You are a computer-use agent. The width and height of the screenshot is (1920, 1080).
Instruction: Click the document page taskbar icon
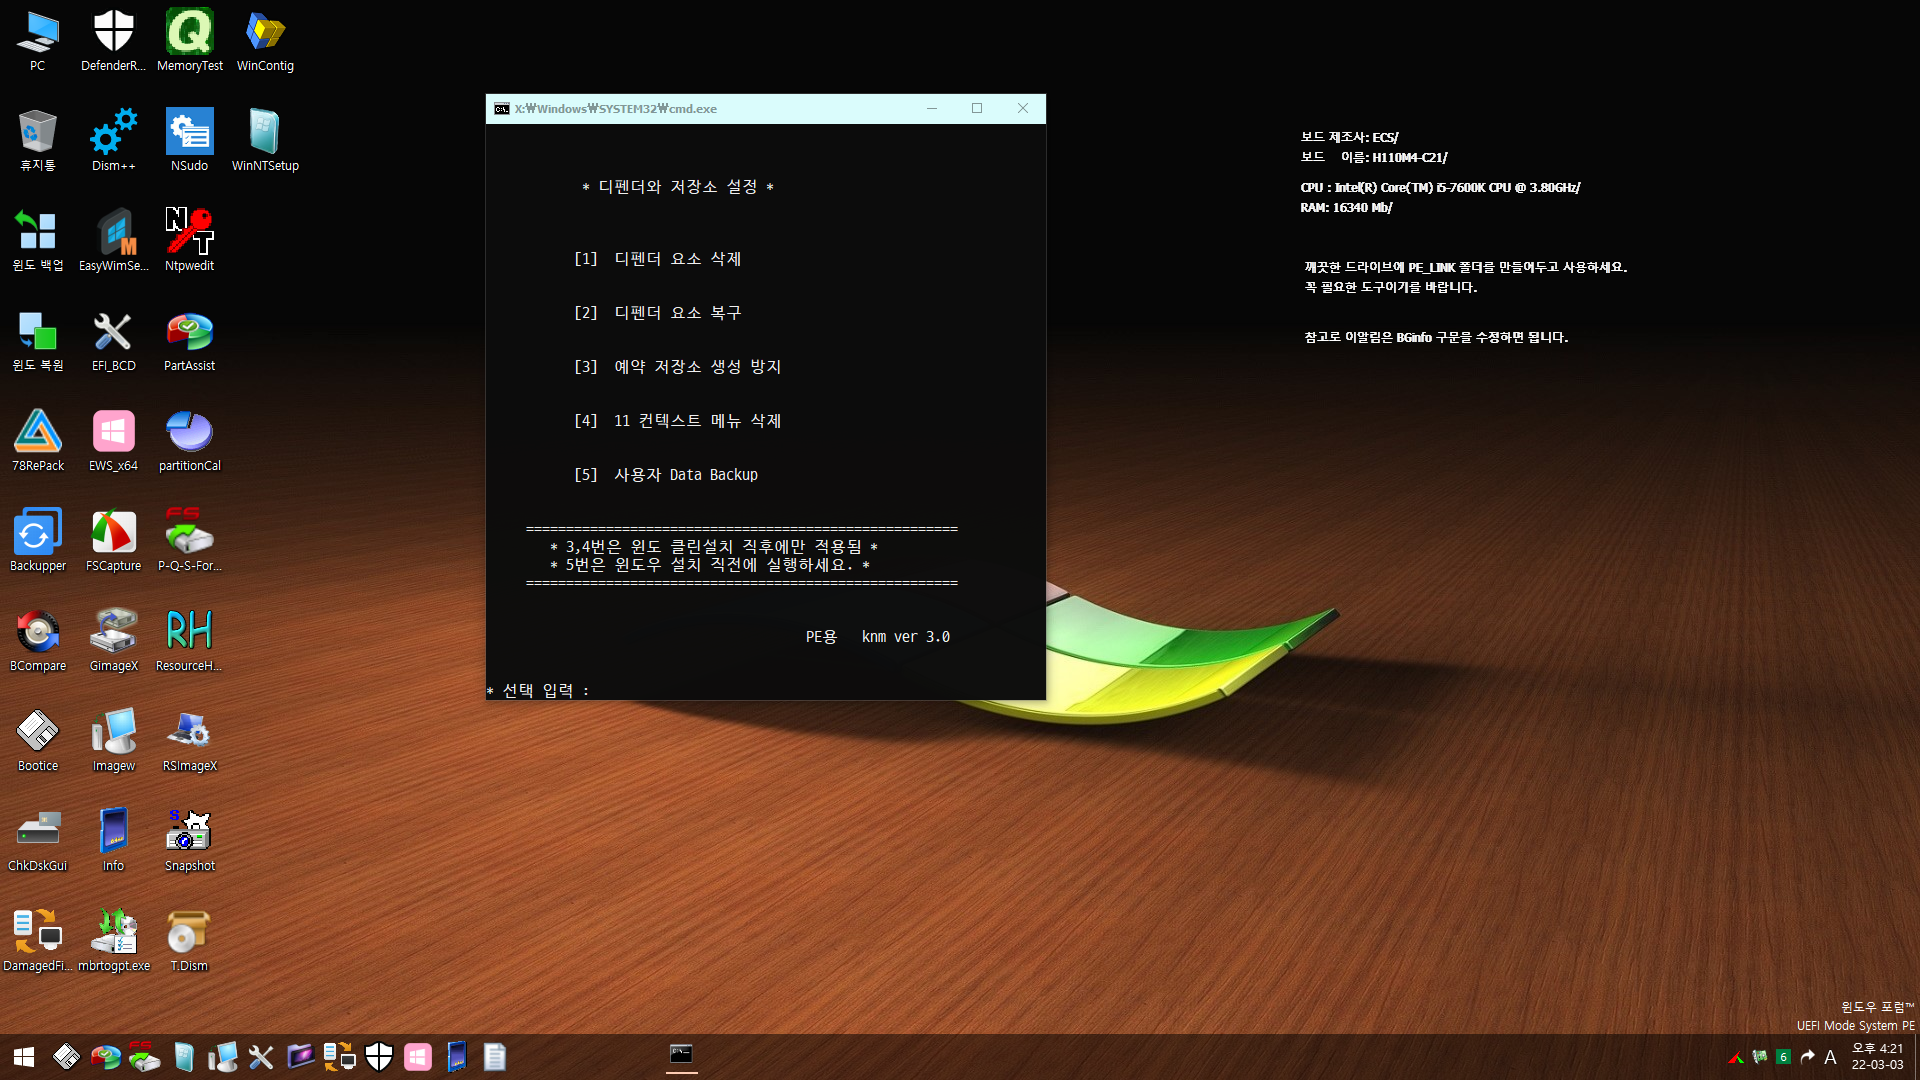click(495, 1057)
